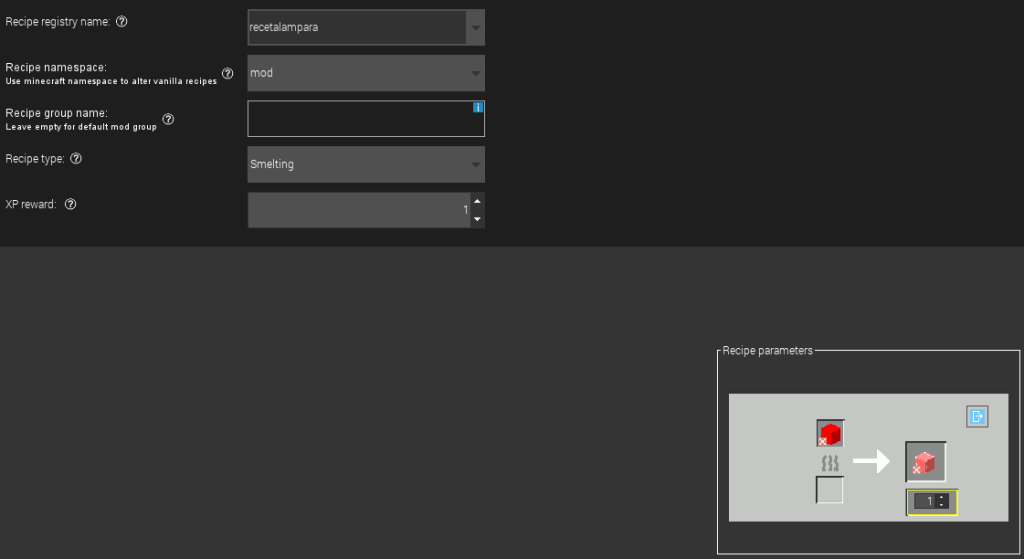
Task: Click help icon beside Recipe namespace
Action: pyautogui.click(x=227, y=73)
